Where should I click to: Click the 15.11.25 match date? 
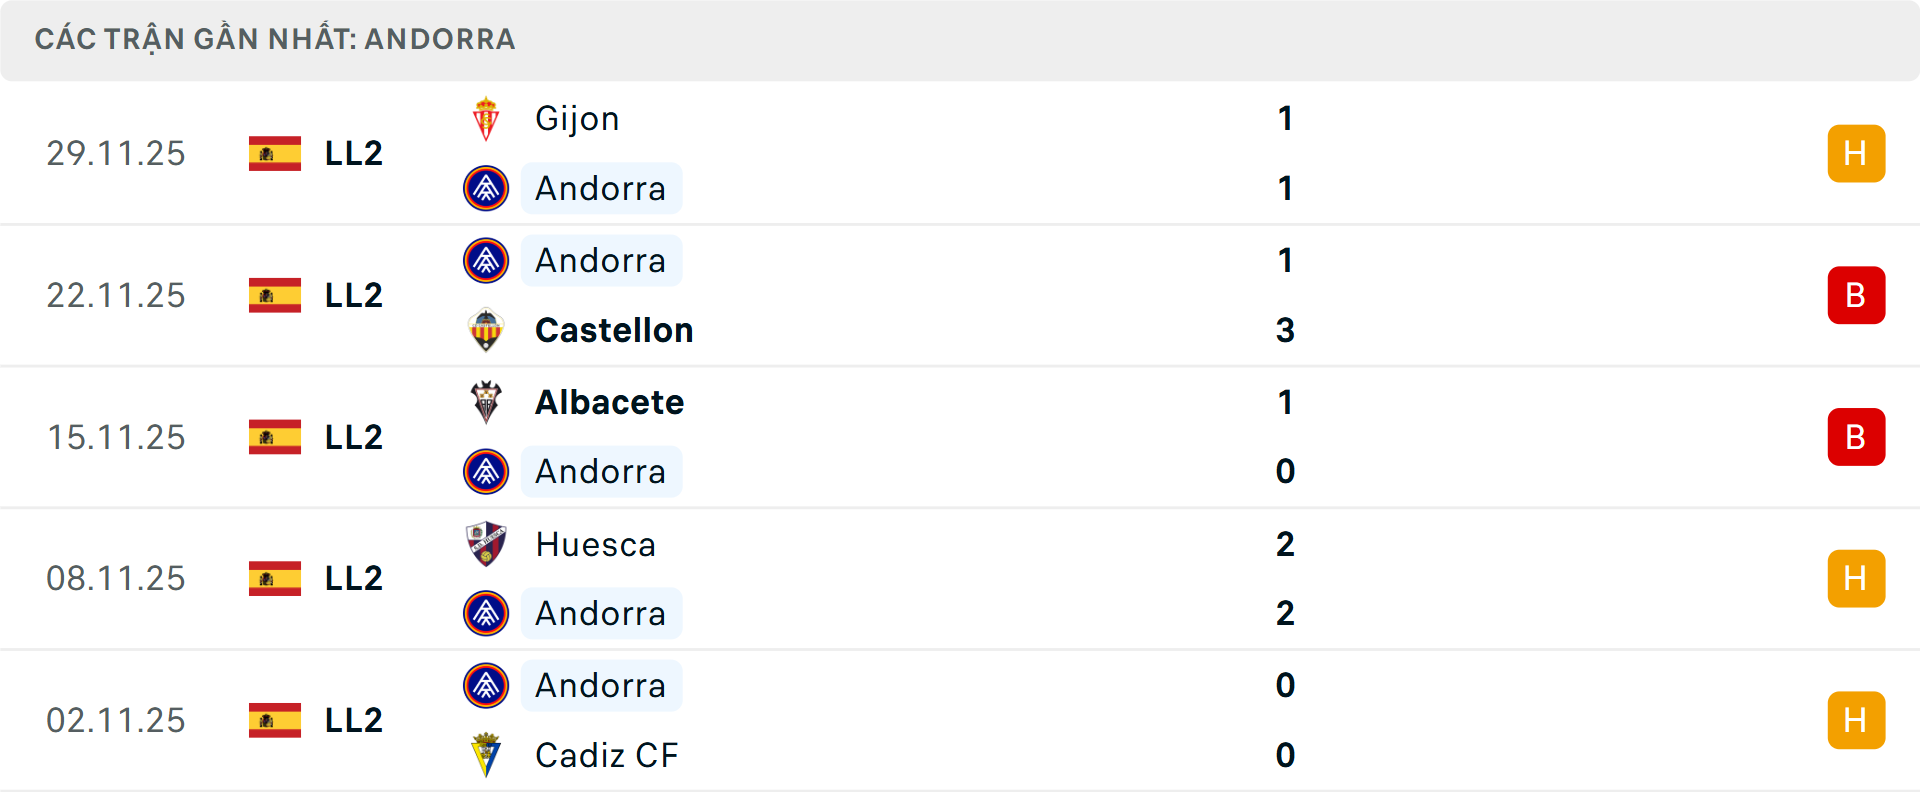[116, 437]
